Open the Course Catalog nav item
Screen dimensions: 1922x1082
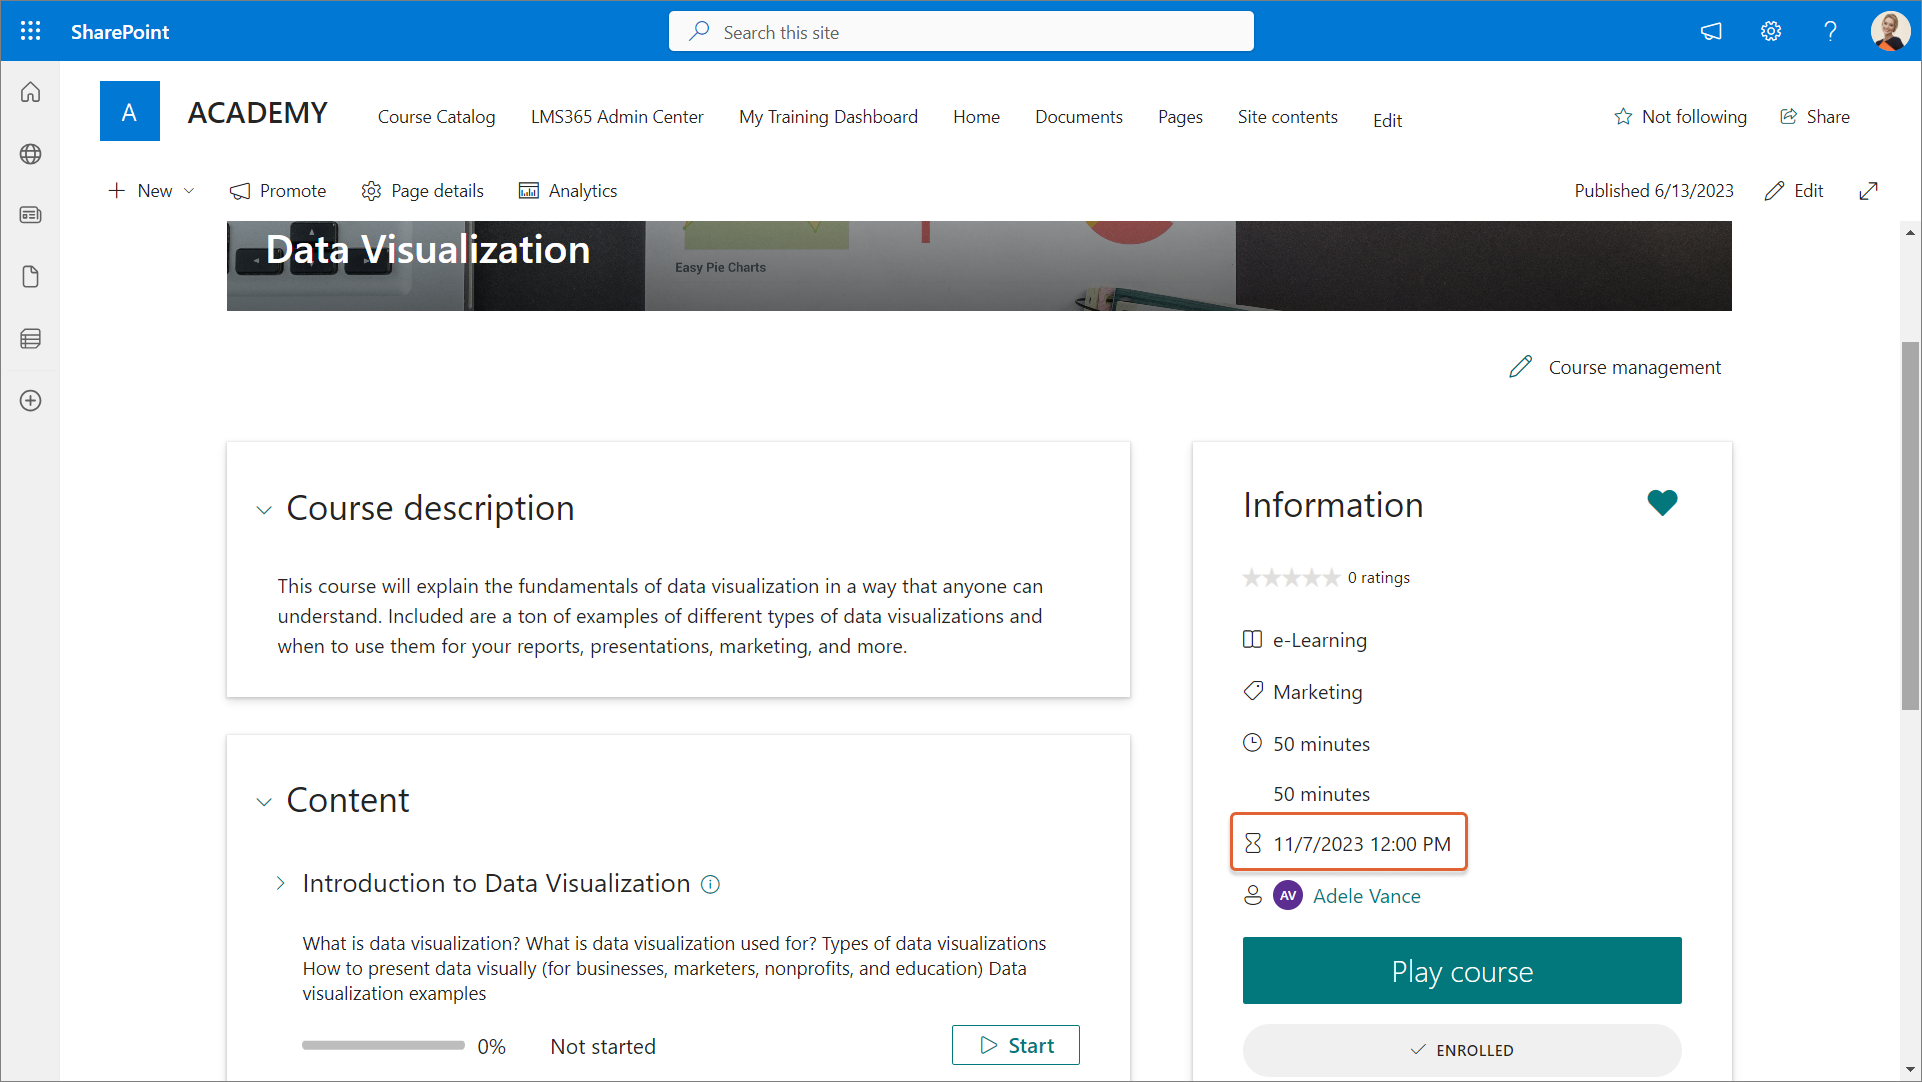tap(436, 117)
